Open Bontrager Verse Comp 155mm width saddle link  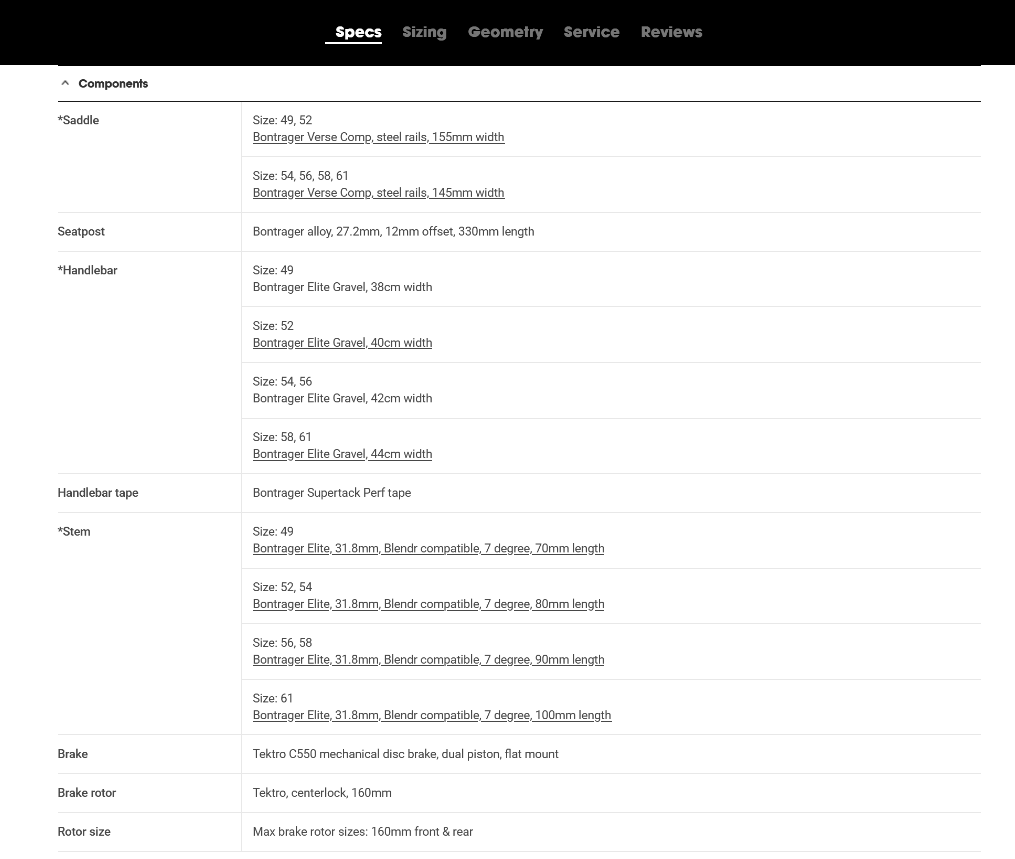tap(378, 137)
